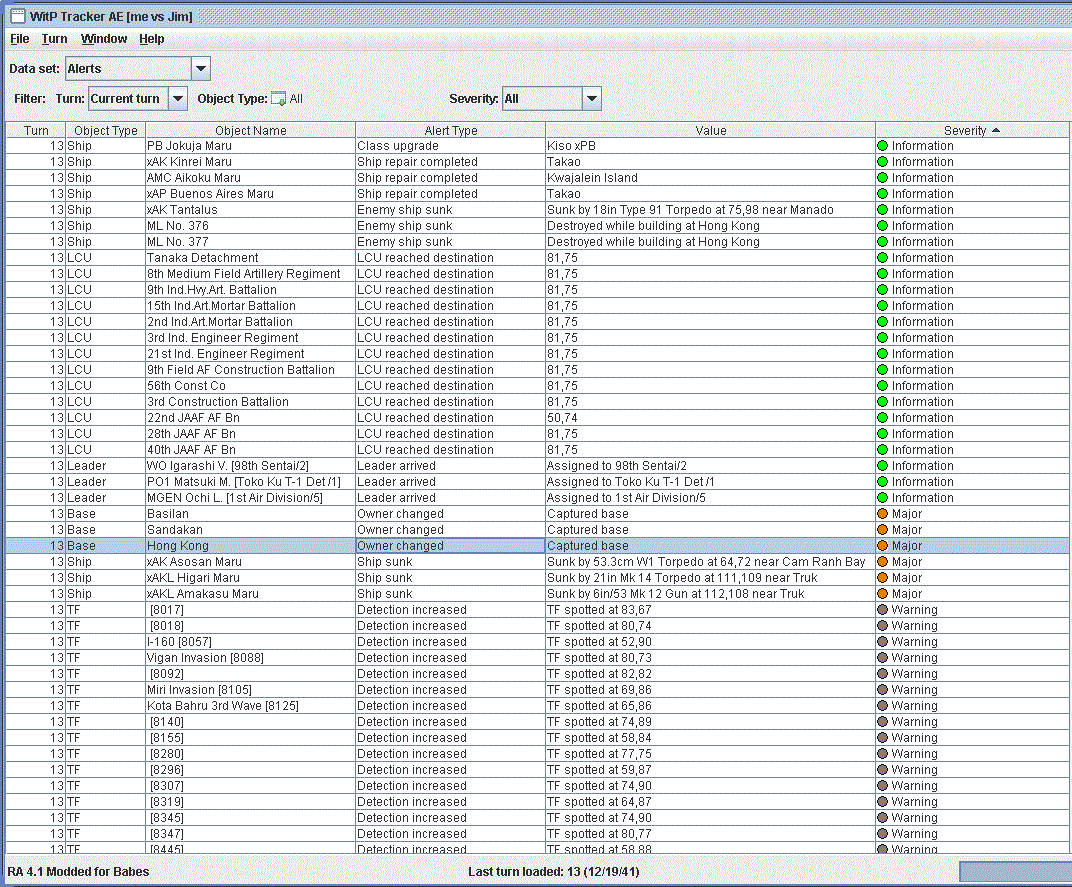Click the Object Type filter icon
Viewport: 1072px width, 887px height.
(x=278, y=98)
